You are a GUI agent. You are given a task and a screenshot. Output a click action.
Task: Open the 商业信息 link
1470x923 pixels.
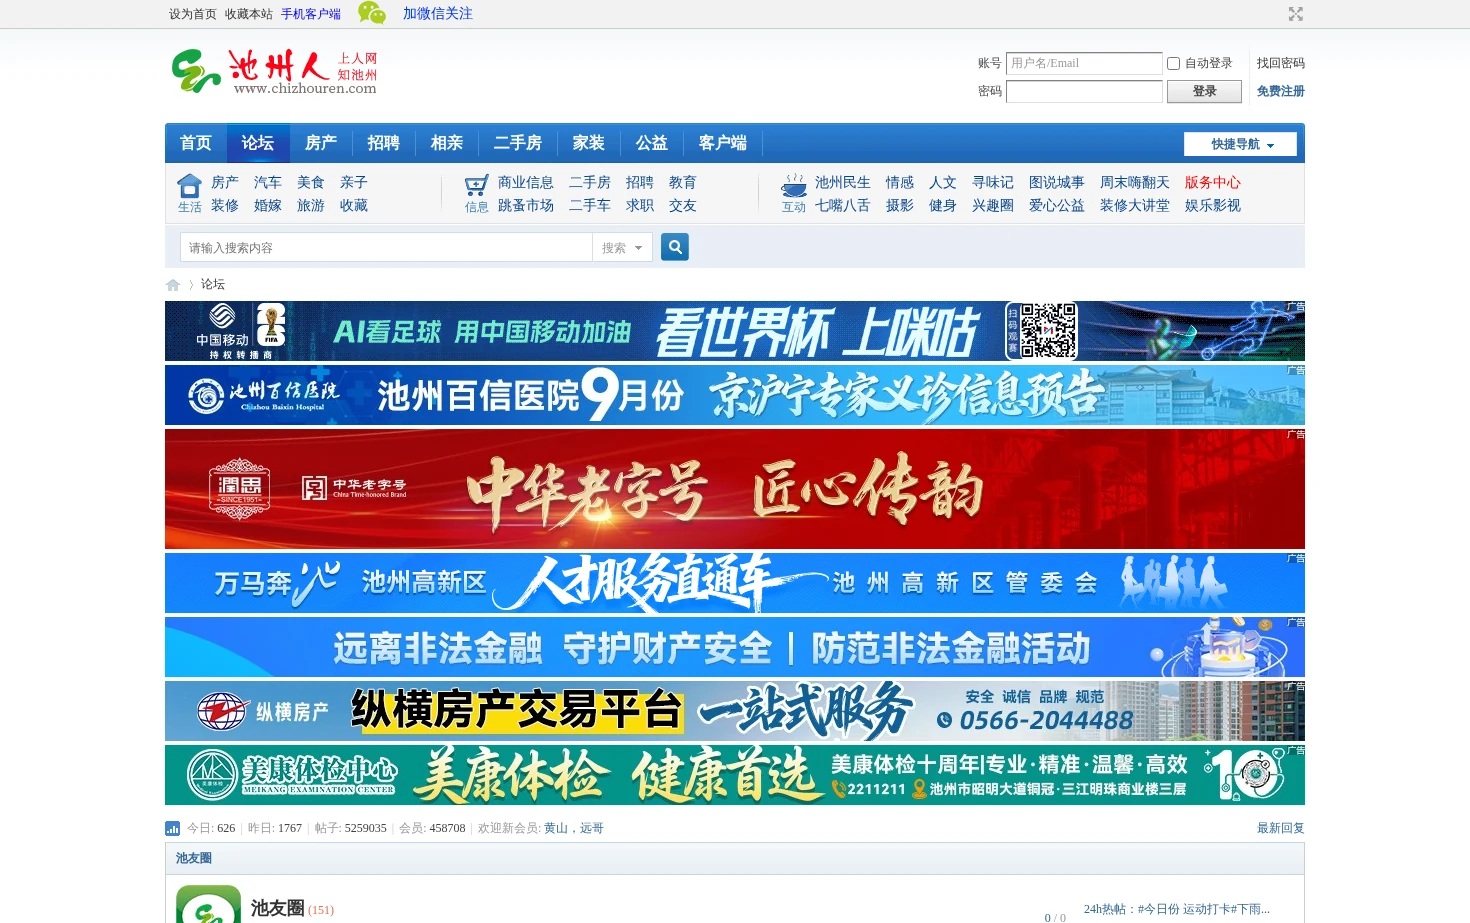(x=526, y=182)
